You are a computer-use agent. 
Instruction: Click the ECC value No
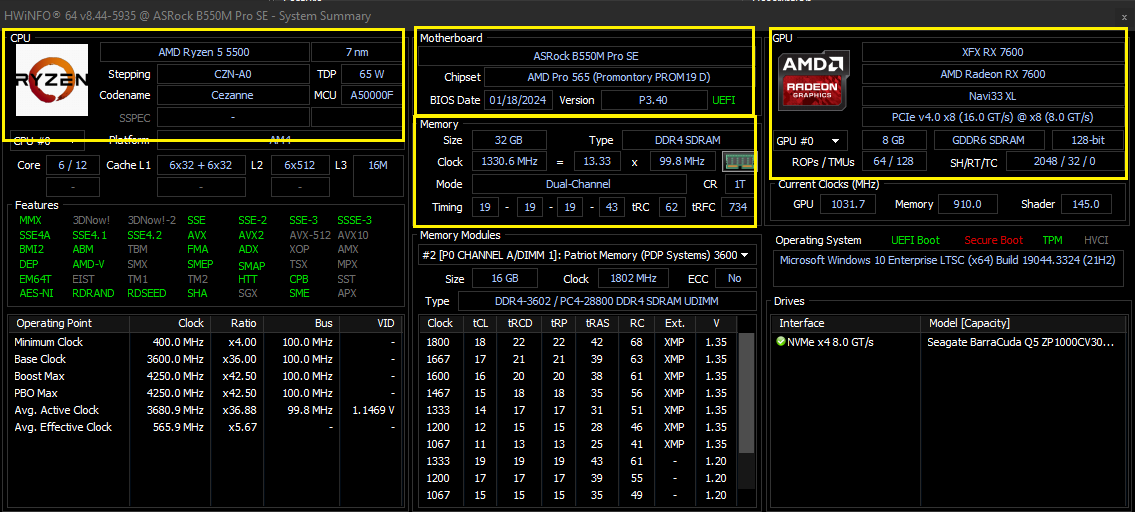pyautogui.click(x=735, y=279)
